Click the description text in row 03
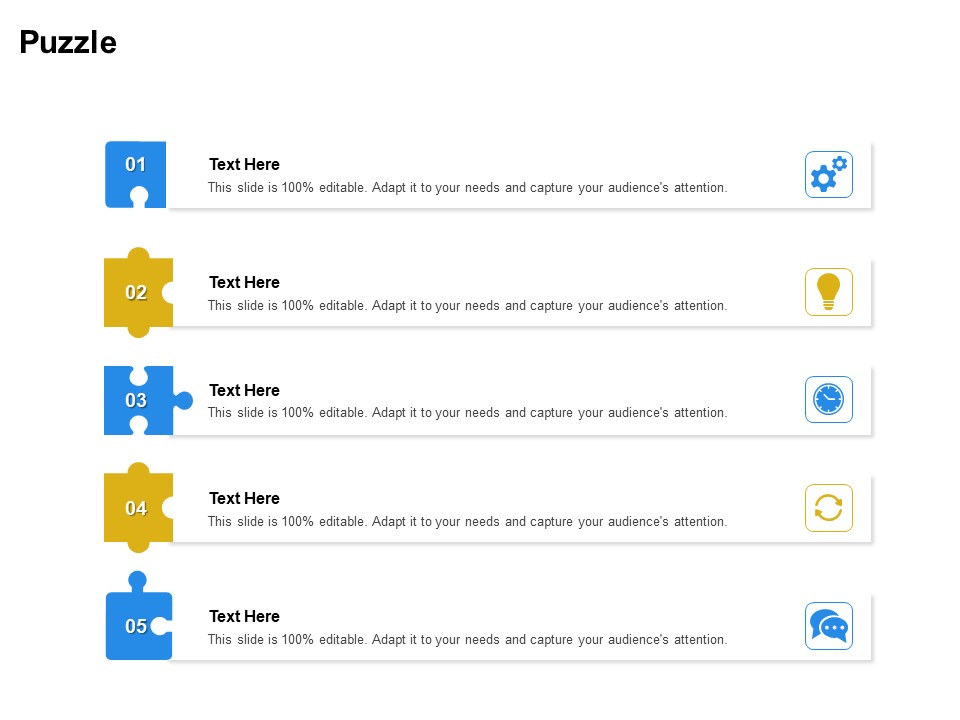 [467, 413]
